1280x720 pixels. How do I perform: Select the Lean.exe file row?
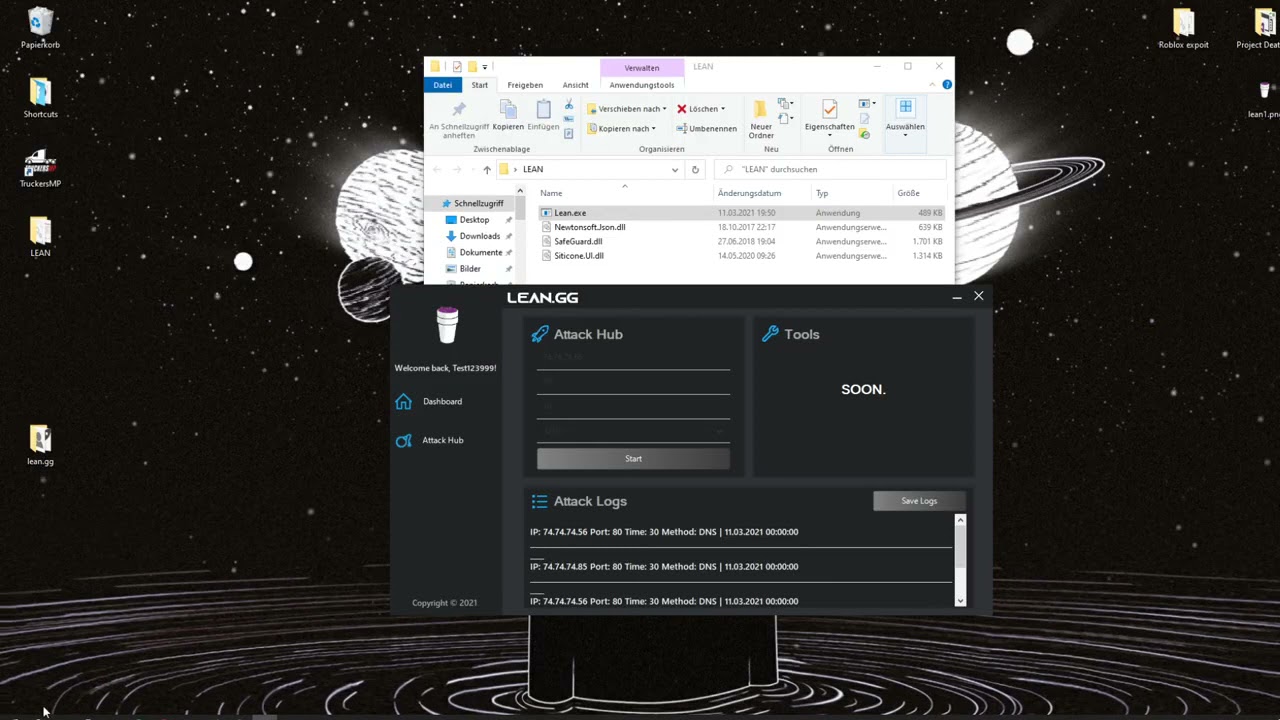[740, 213]
